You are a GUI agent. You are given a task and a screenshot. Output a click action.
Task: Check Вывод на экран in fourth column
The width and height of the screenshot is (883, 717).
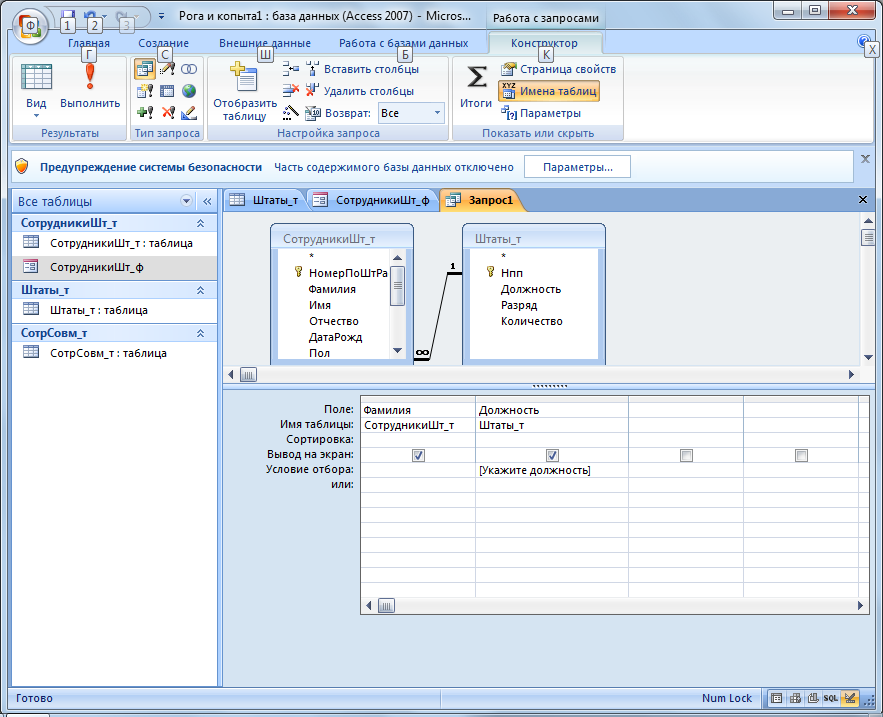[801, 455]
